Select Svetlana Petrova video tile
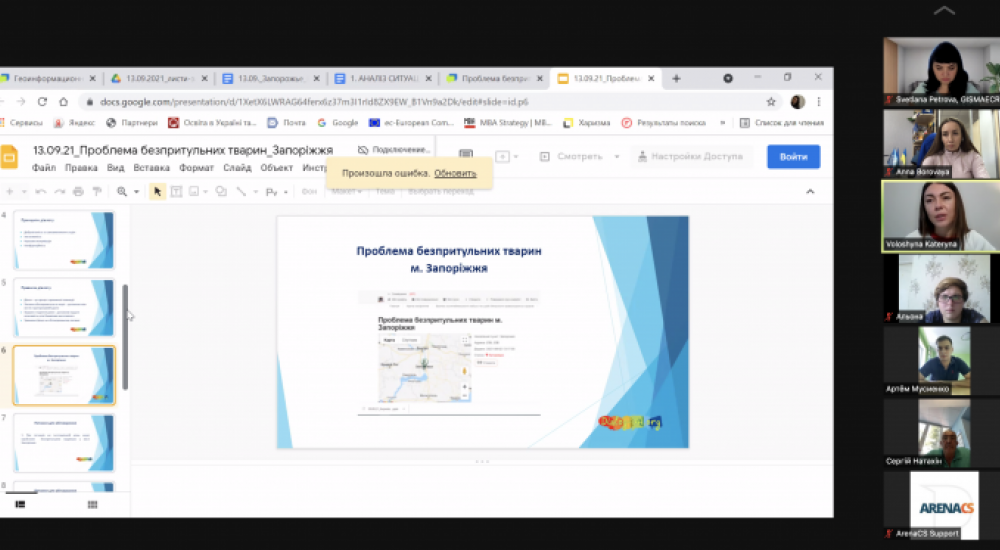 point(941,71)
